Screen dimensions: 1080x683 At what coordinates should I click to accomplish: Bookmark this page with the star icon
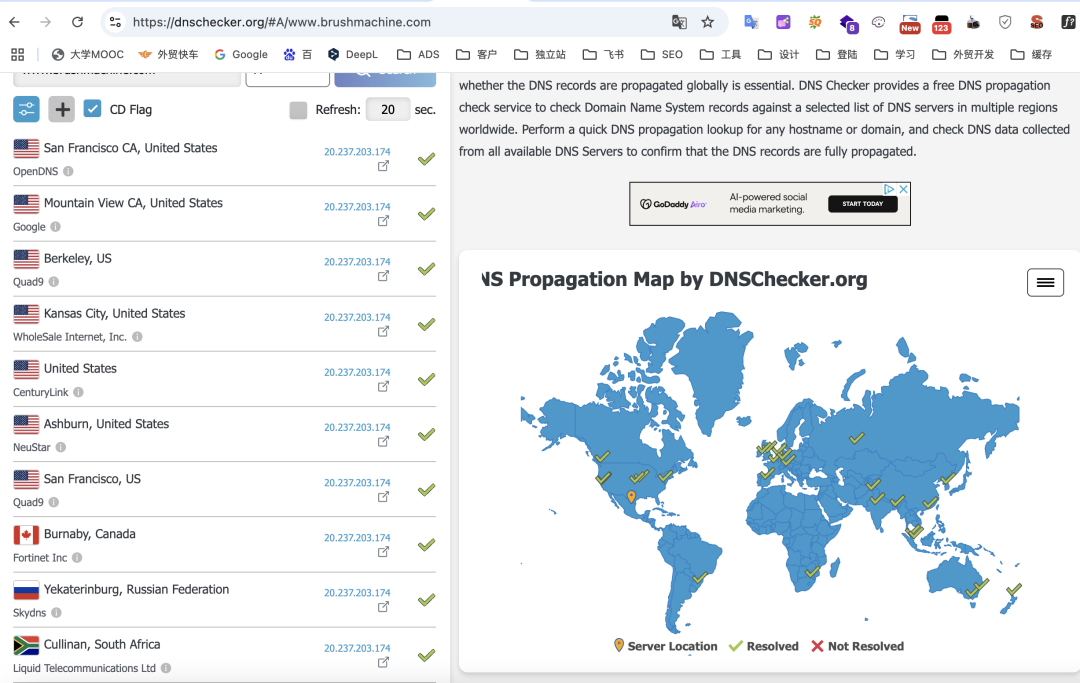(707, 22)
